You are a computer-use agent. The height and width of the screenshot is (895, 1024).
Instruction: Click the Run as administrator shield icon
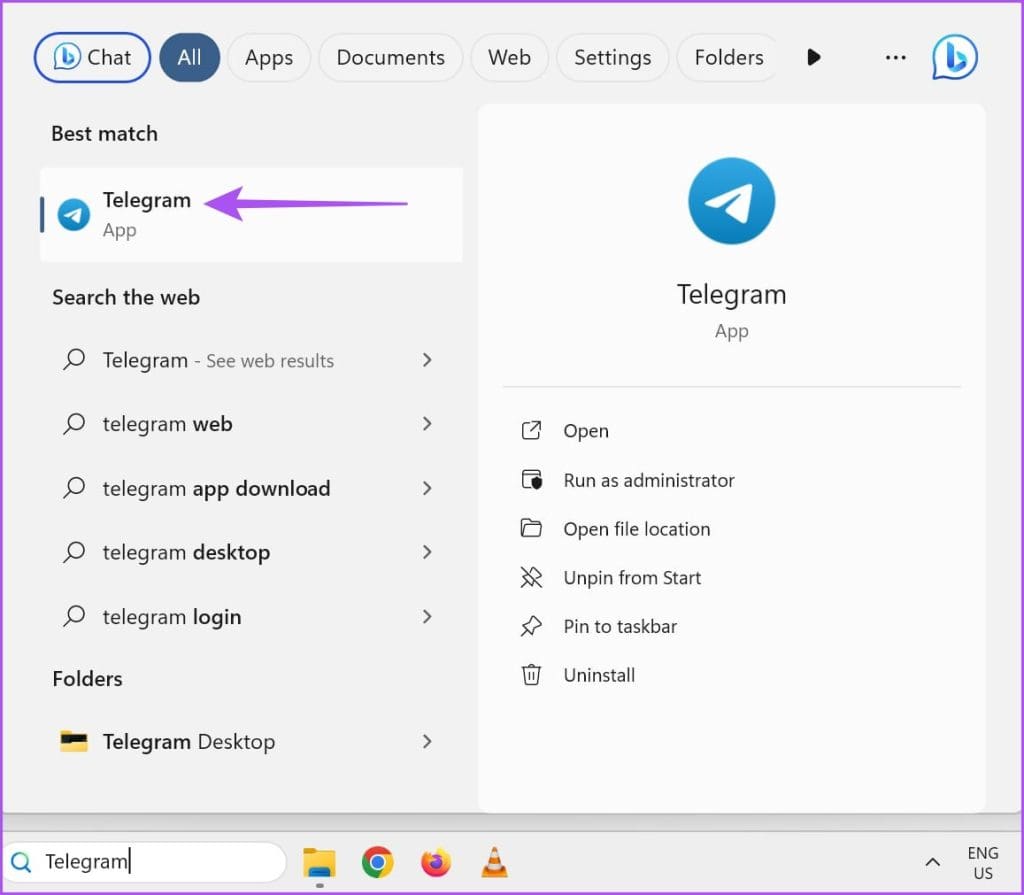532,480
